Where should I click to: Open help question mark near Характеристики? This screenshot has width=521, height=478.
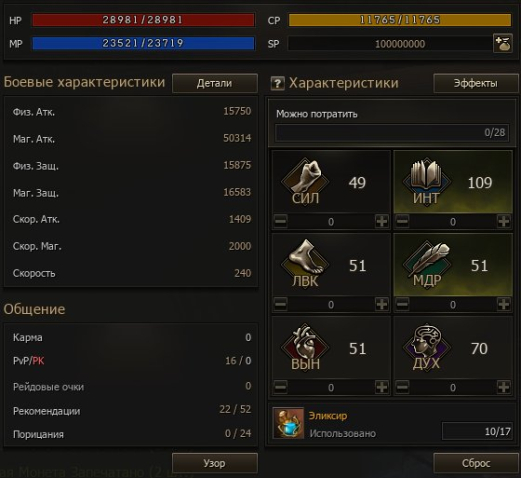pyautogui.click(x=277, y=83)
